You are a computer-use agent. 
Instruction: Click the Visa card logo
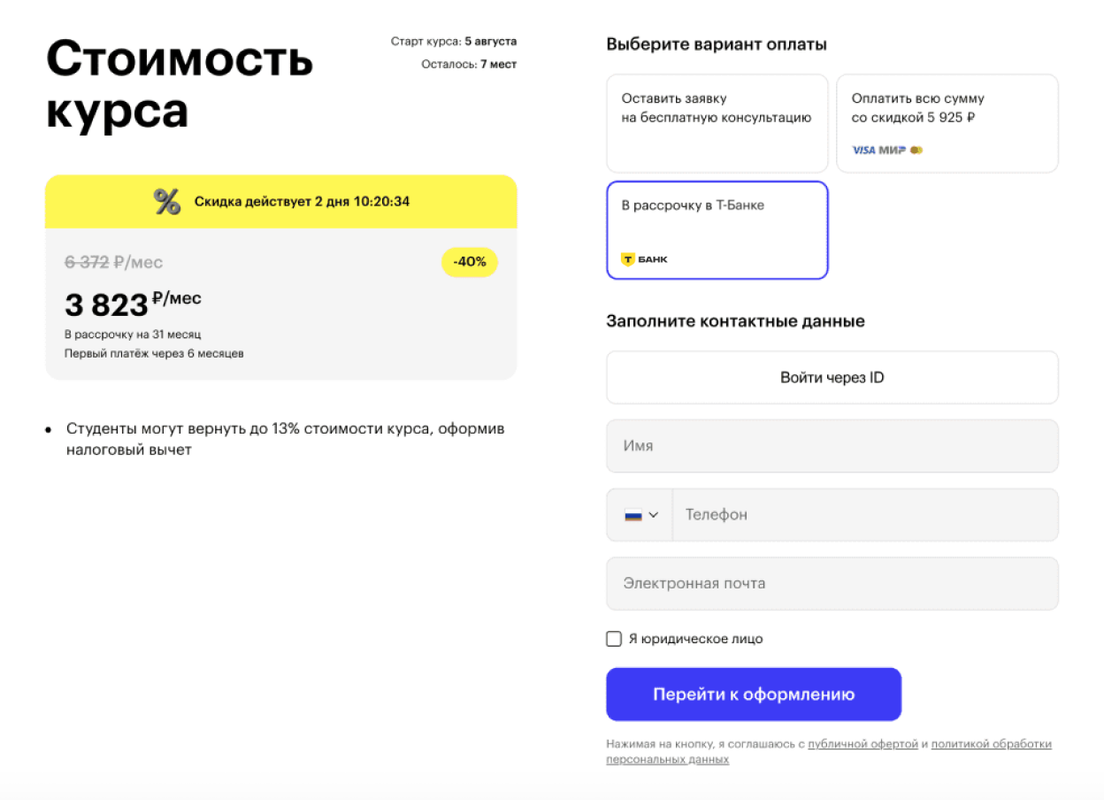coord(863,150)
